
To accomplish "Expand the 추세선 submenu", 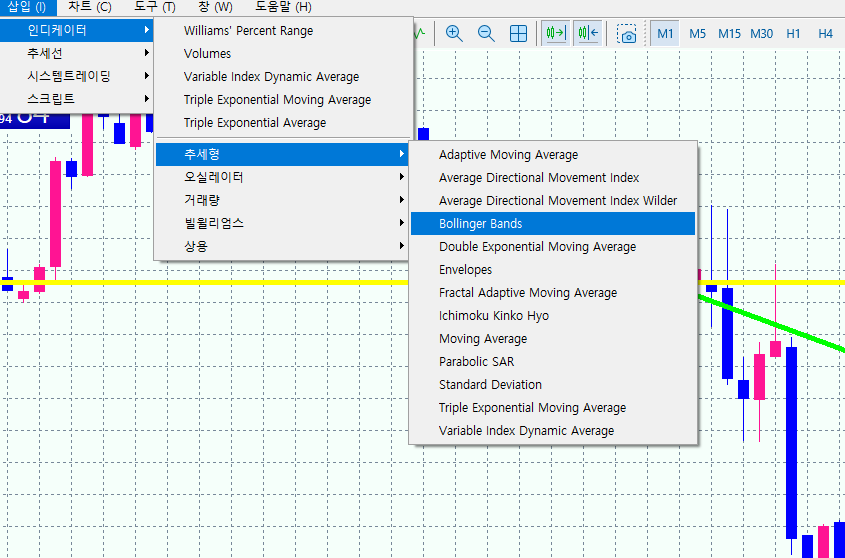I will coord(47,53).
